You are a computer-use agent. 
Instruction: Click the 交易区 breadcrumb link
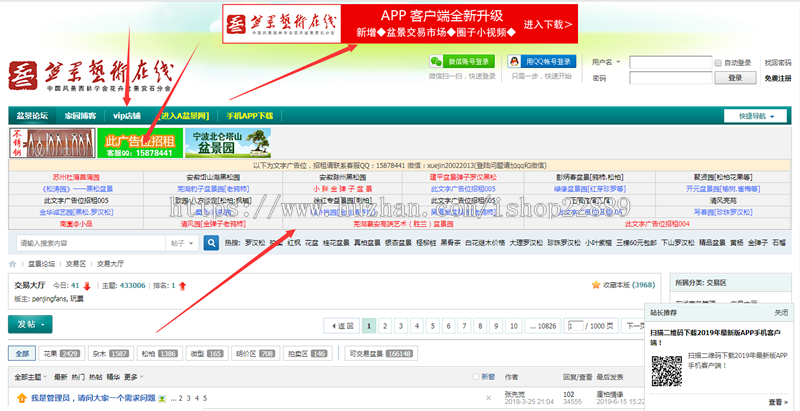(75, 264)
